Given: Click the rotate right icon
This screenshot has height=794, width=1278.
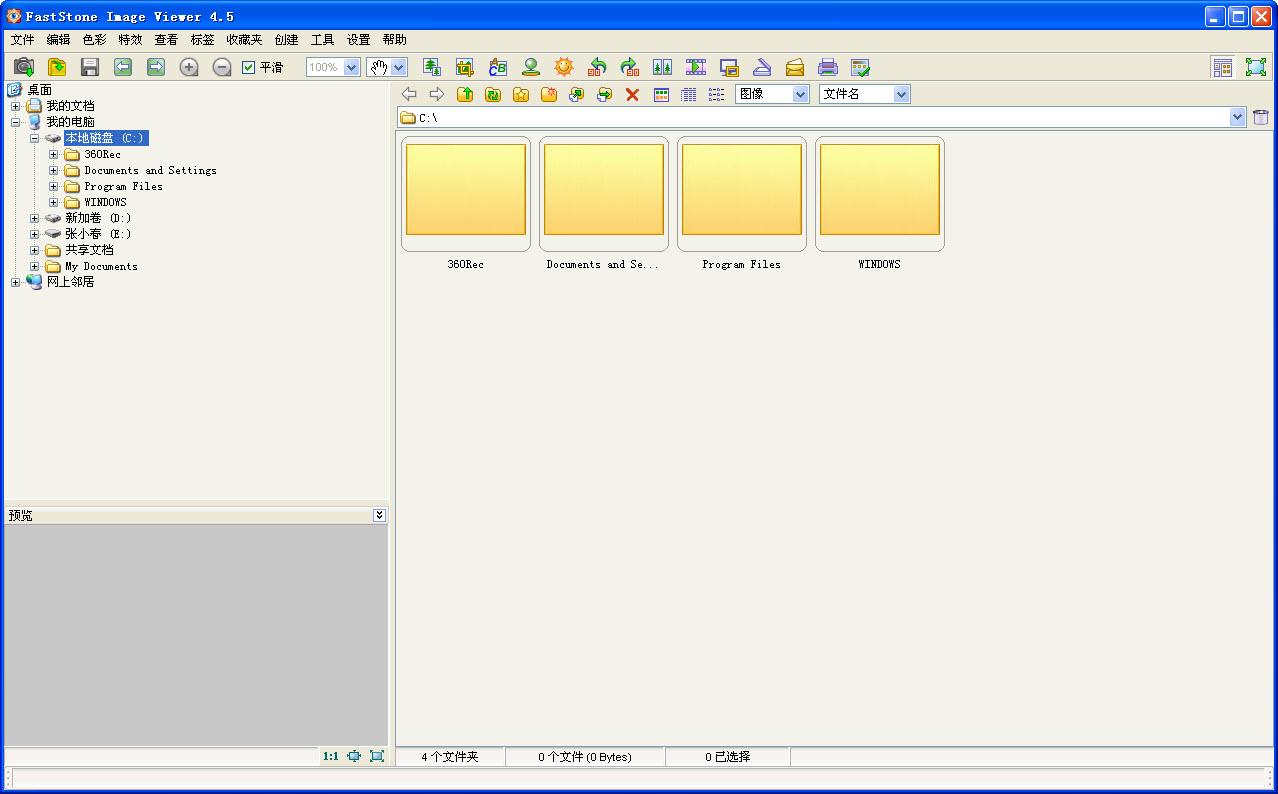Looking at the screenshot, I should pyautogui.click(x=628, y=67).
